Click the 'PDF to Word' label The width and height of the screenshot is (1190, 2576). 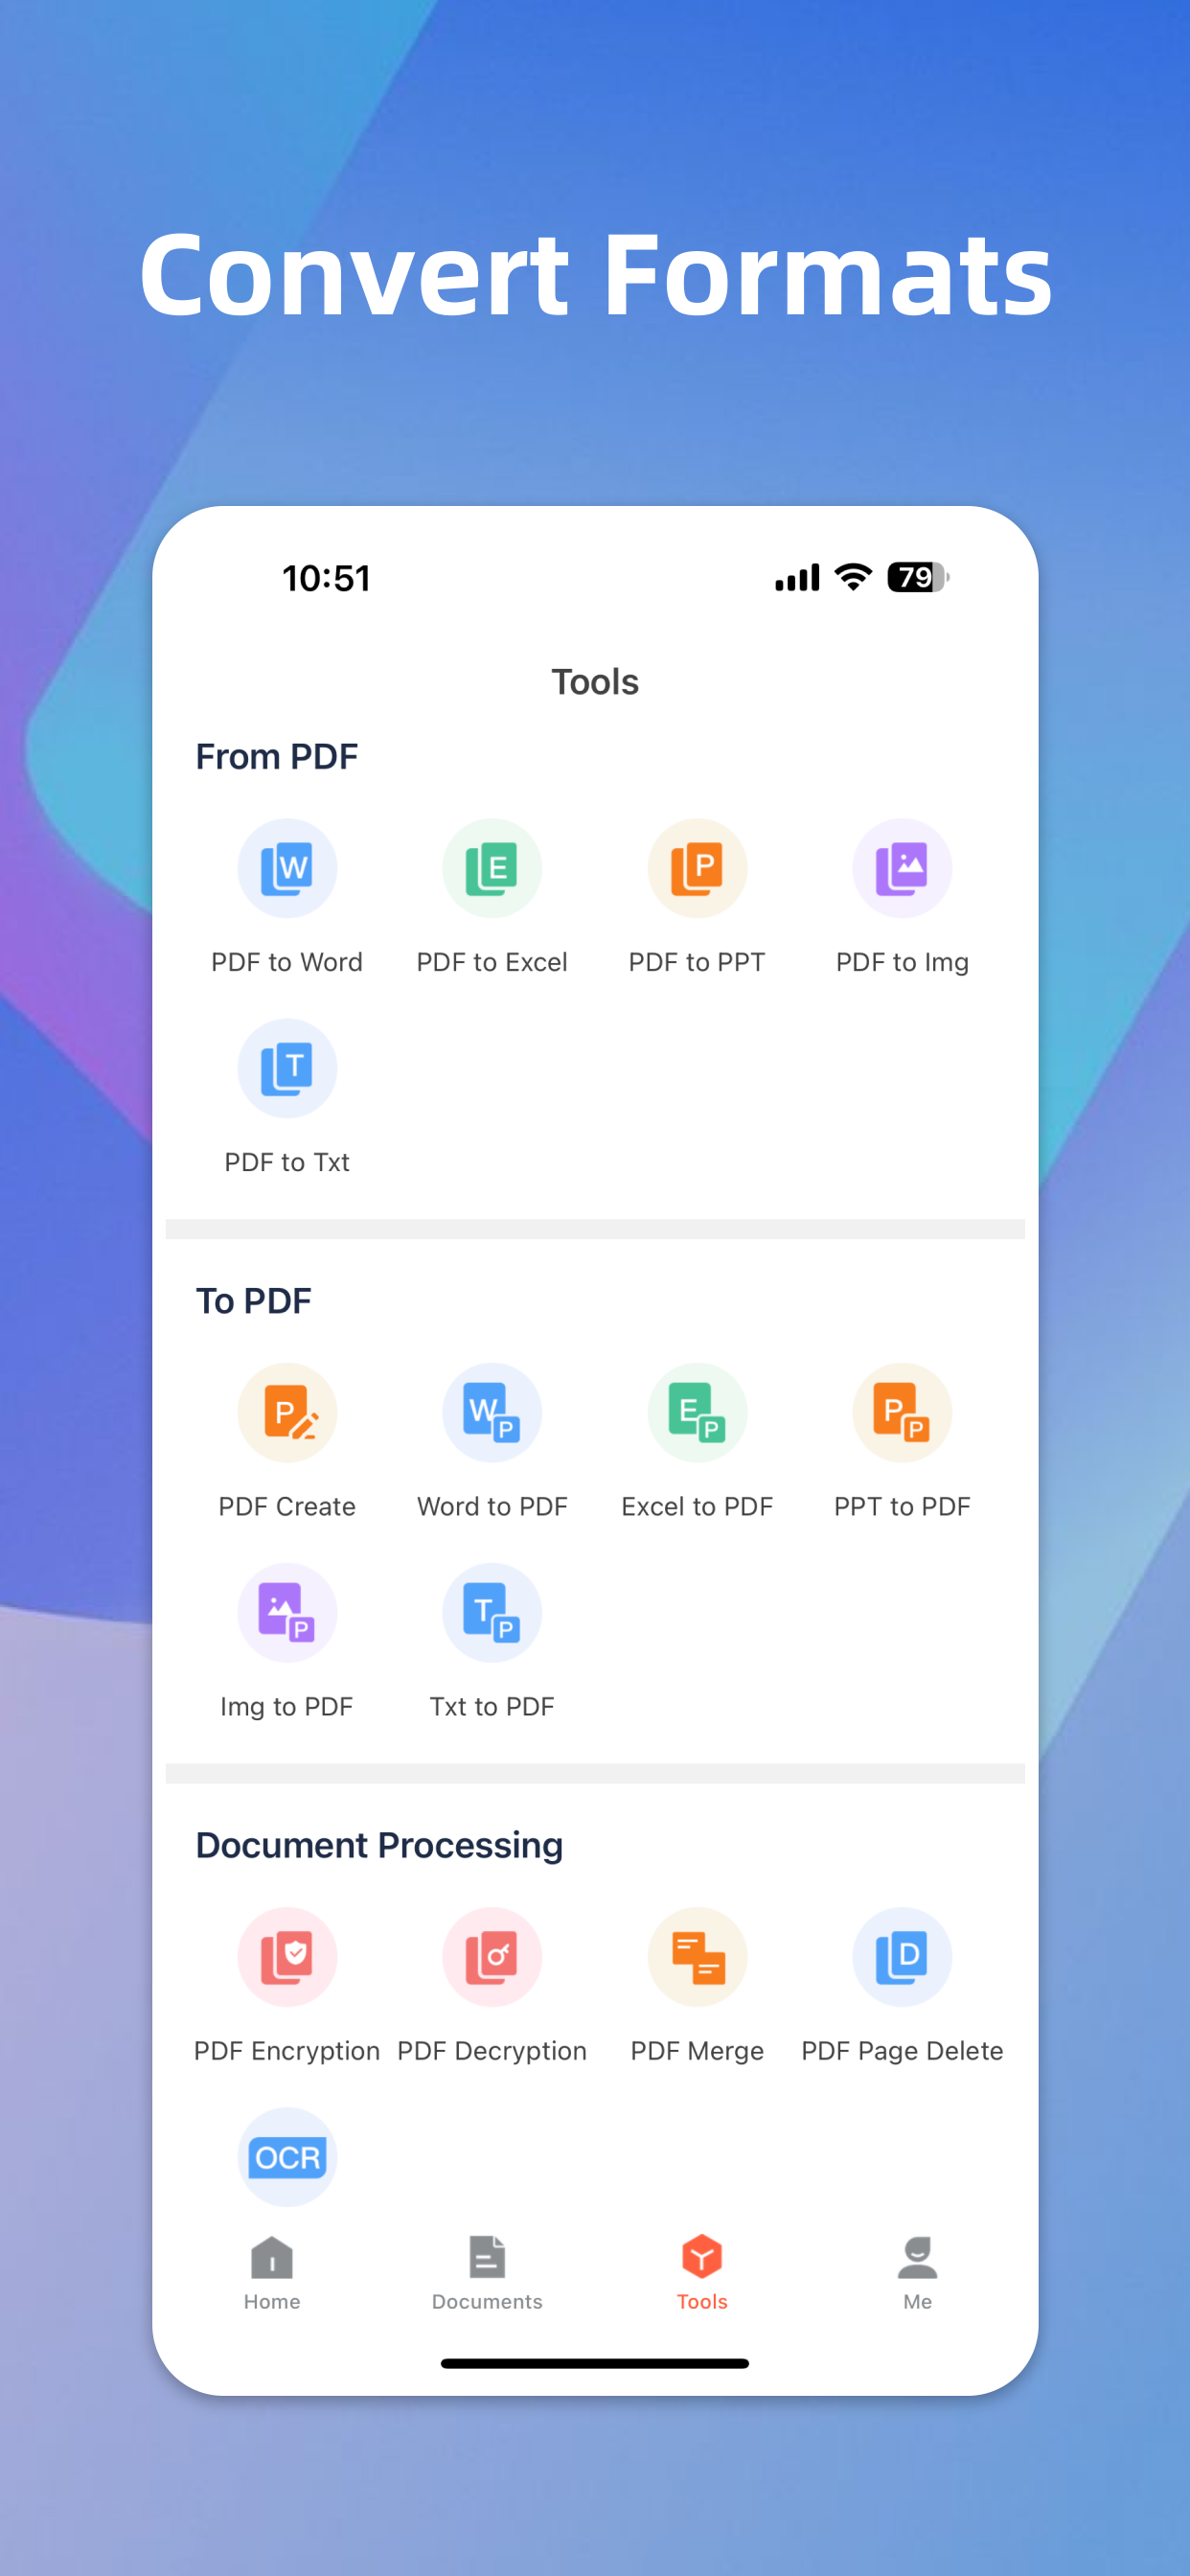point(287,962)
